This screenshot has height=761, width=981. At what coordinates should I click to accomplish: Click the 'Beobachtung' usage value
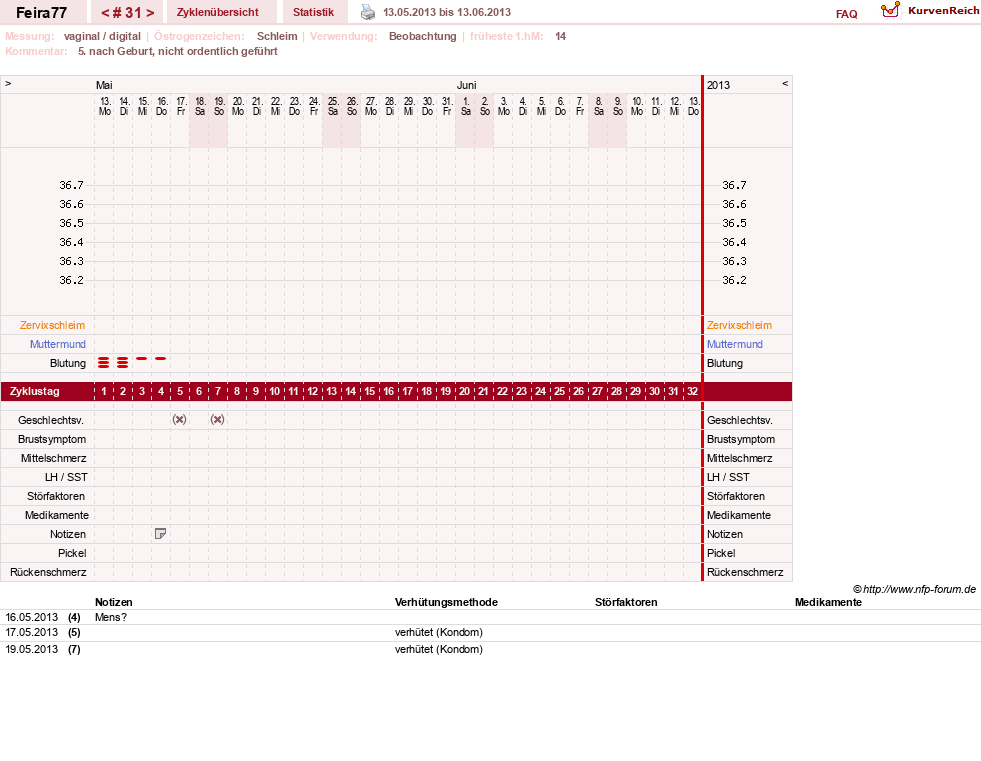[423, 36]
